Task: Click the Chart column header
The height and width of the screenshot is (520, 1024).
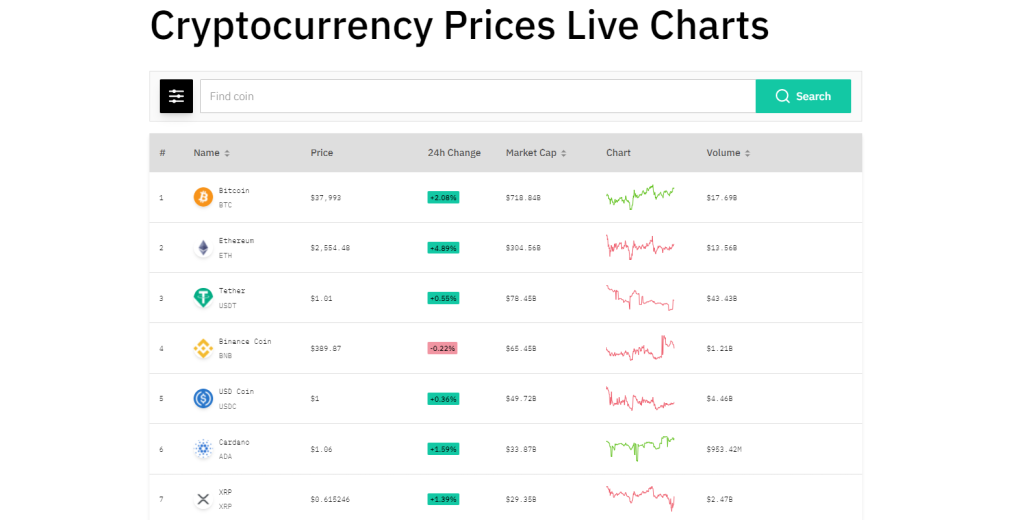Action: click(618, 153)
